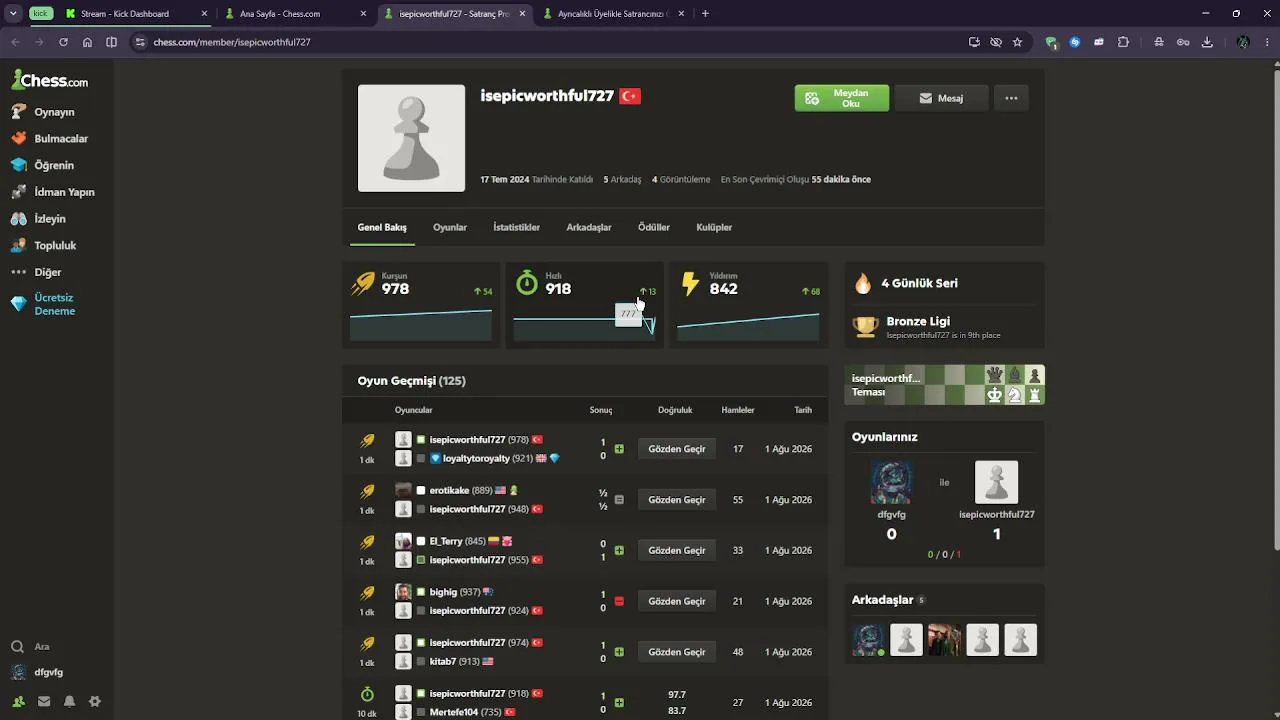
Task: Open result icon for El_Terry game
Action: point(619,550)
